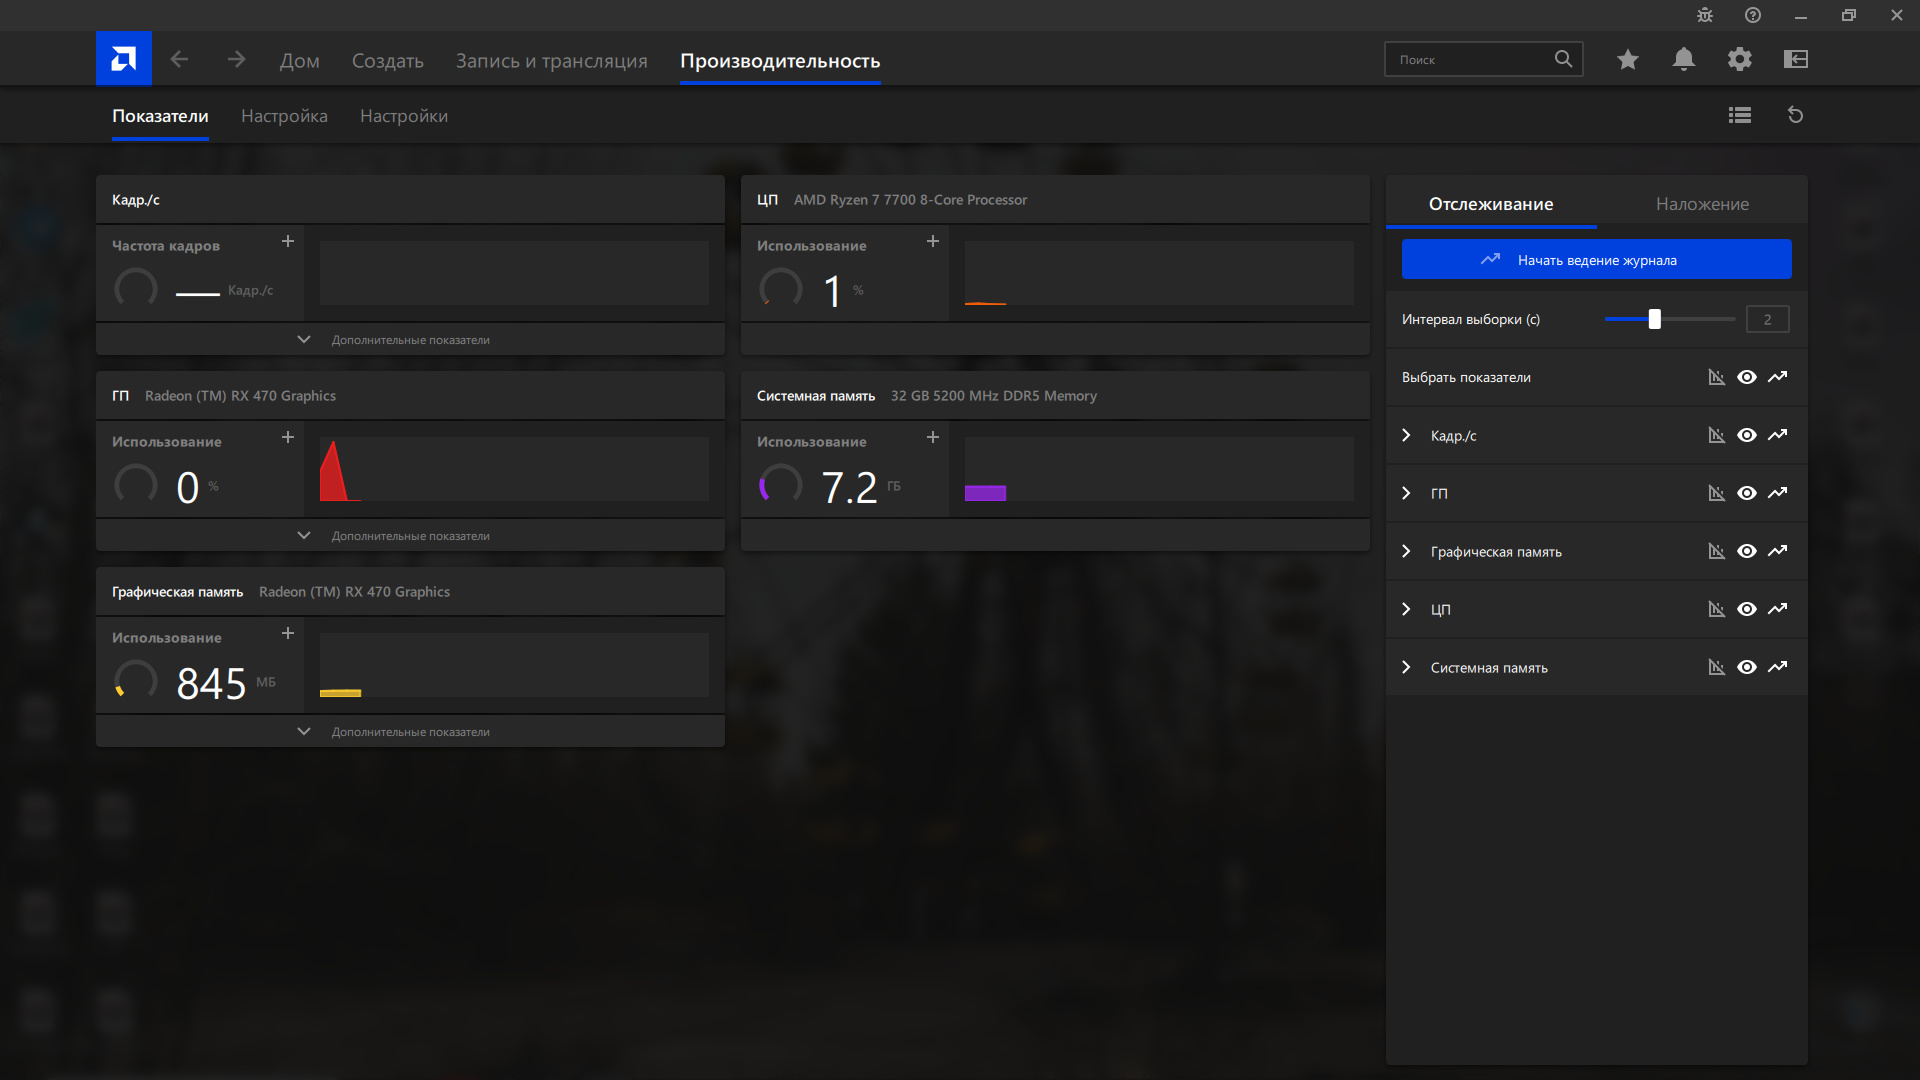The height and width of the screenshot is (1080, 1920).
Task: Switch to list view icon
Action: (1739, 115)
